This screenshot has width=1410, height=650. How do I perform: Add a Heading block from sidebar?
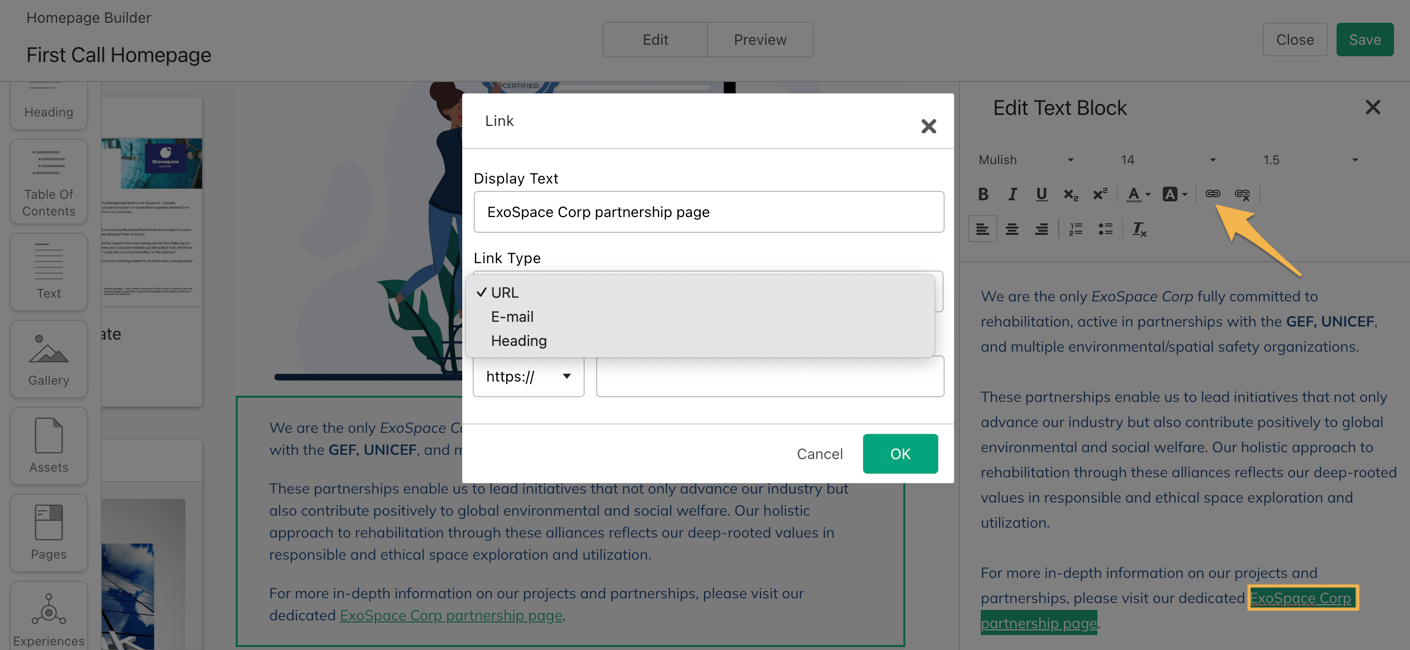[49, 106]
